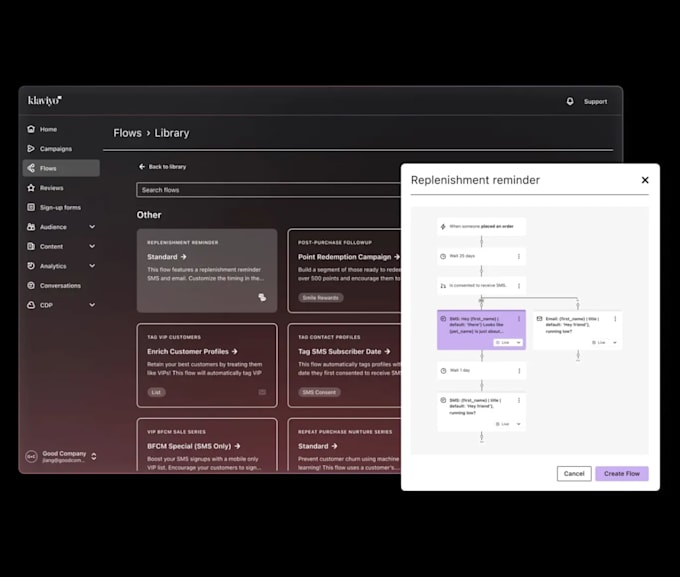
Task: Click the Sign-up forms icon
Action: (x=31, y=207)
